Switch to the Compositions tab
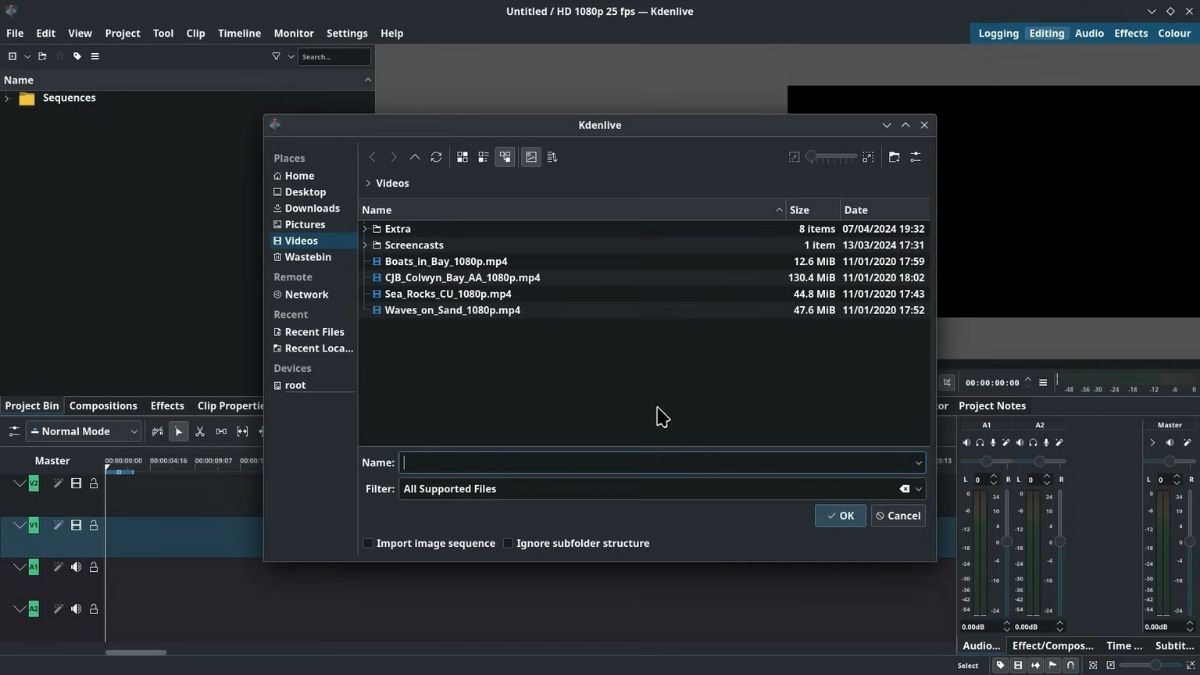 (x=103, y=406)
